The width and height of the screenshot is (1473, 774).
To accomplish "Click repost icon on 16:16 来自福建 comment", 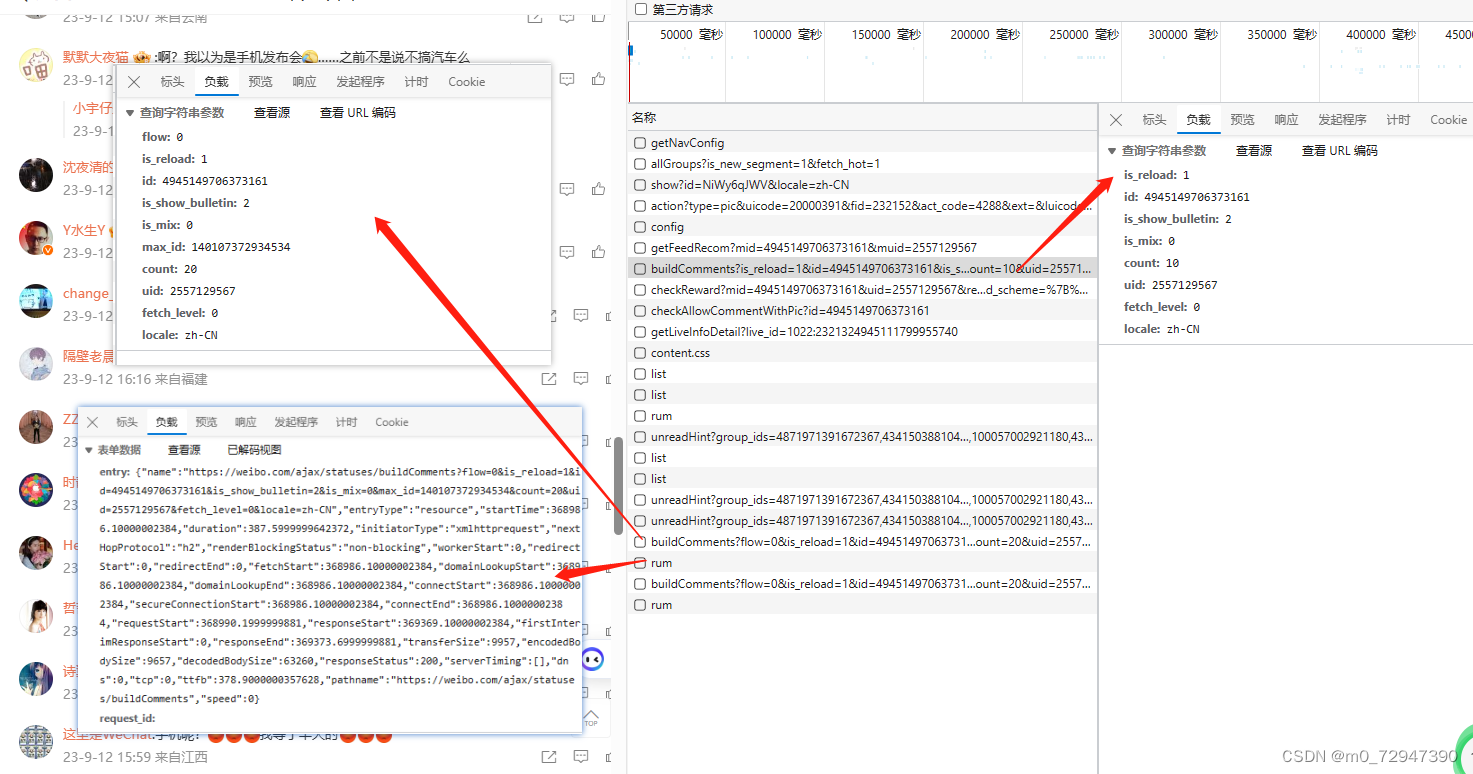I will 549,379.
